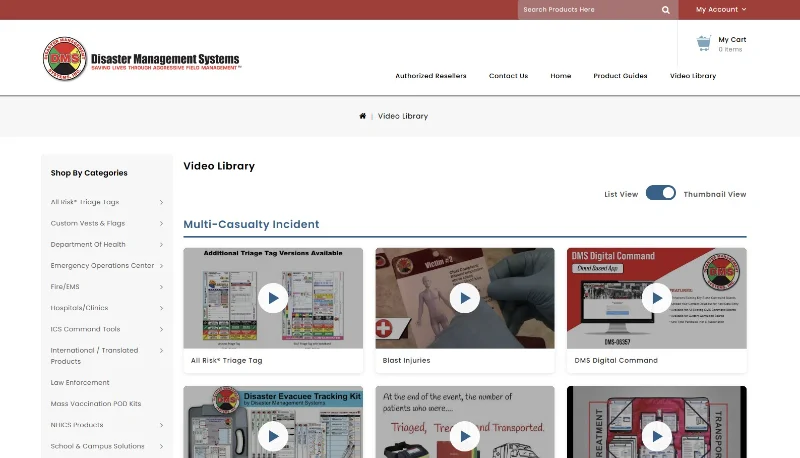Click the Search Products Here field
This screenshot has height=458, width=800.
point(589,10)
